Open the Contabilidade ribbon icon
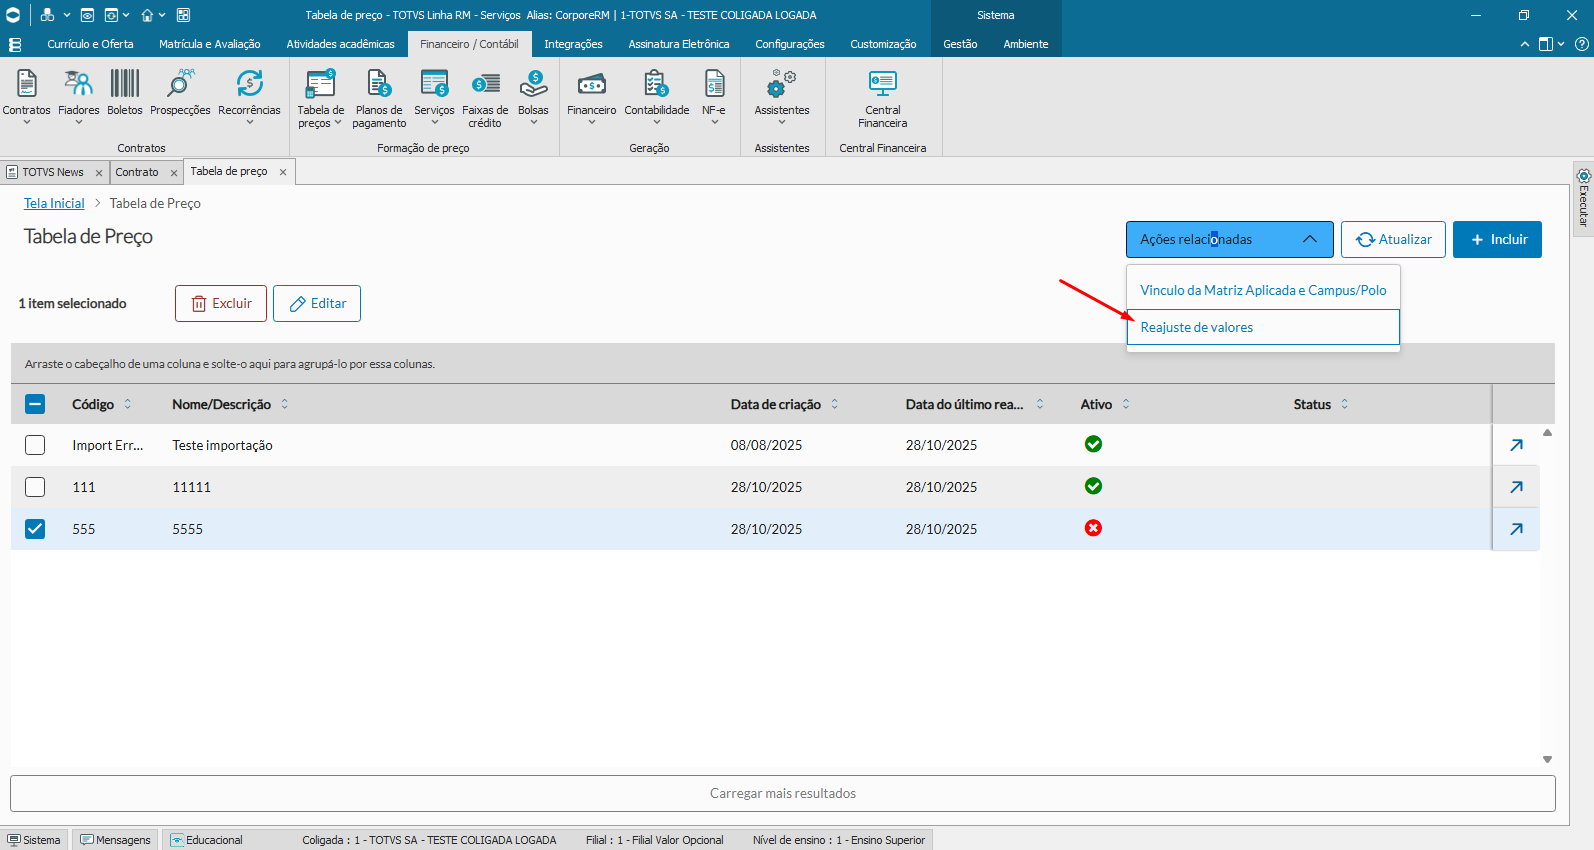The image size is (1594, 850). point(656,84)
